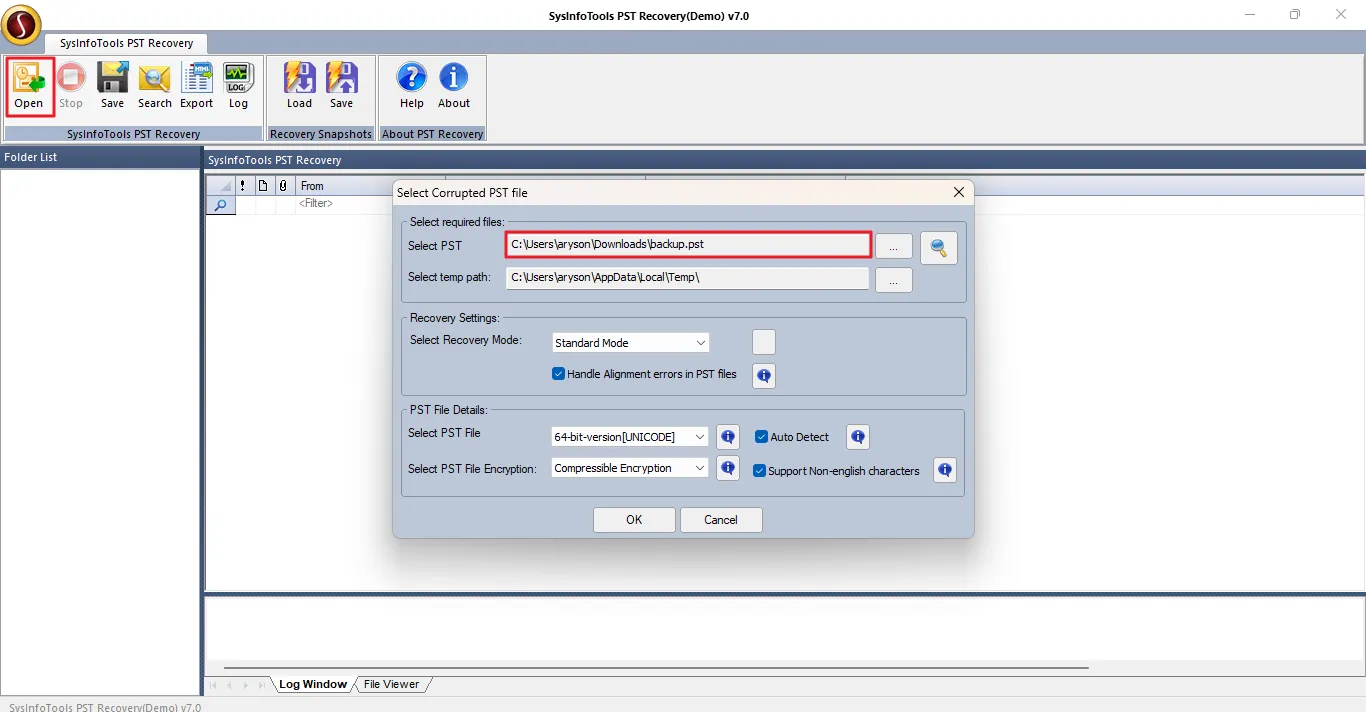Click the importance (!) column header
The image size is (1366, 712).
(243, 186)
